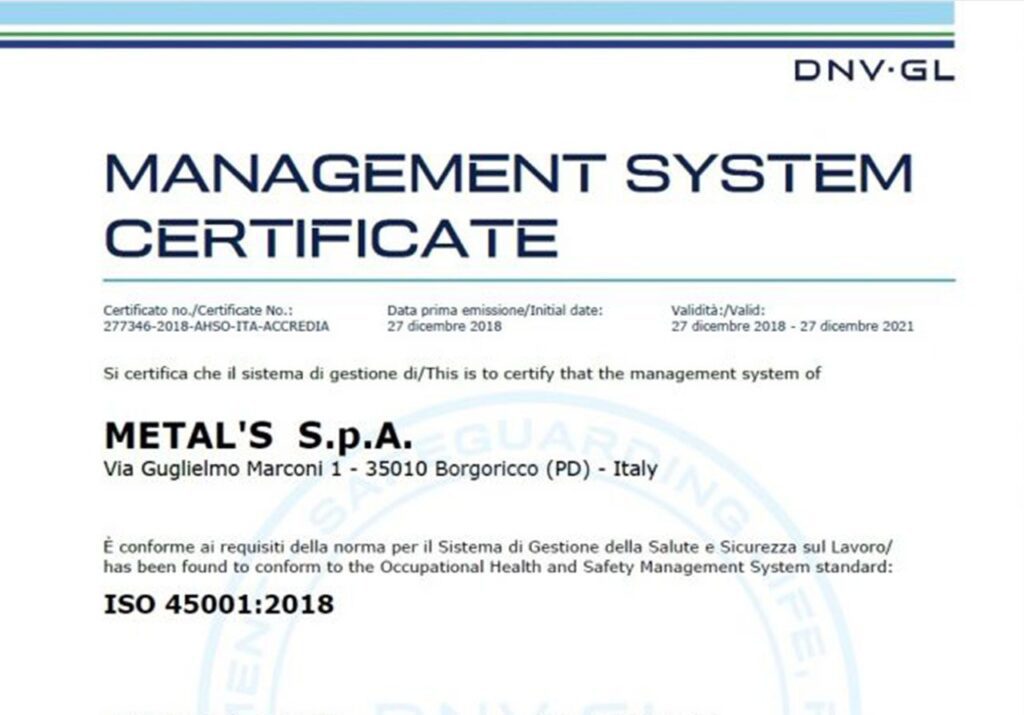Click the 'Si certifica che il sistema' sentence
Screen dimensions: 1024x715
point(462,374)
